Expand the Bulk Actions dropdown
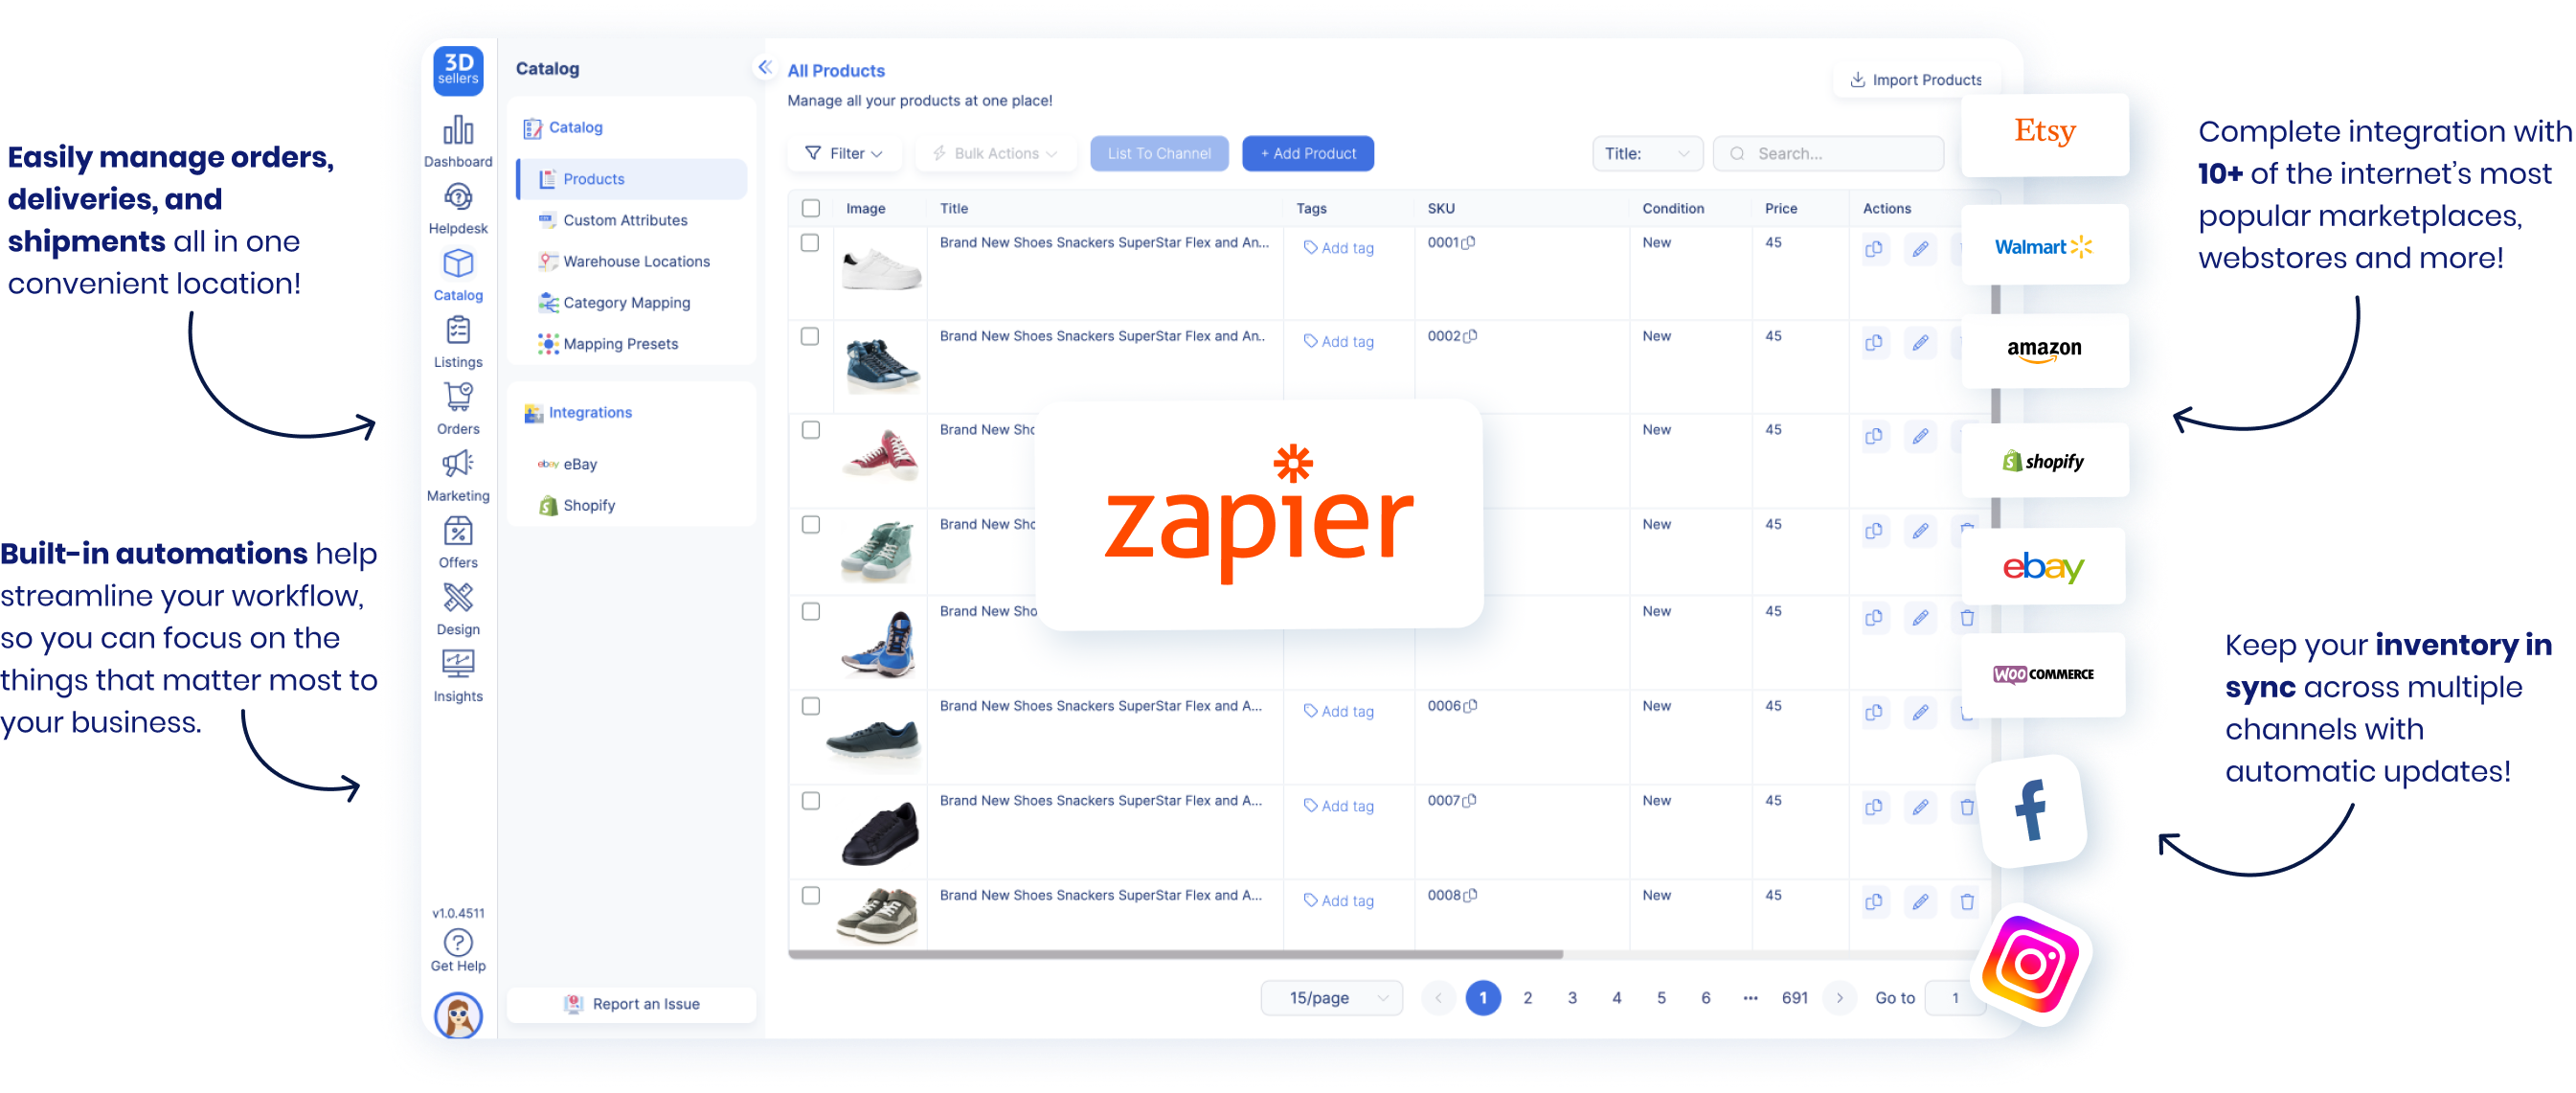 click(995, 153)
